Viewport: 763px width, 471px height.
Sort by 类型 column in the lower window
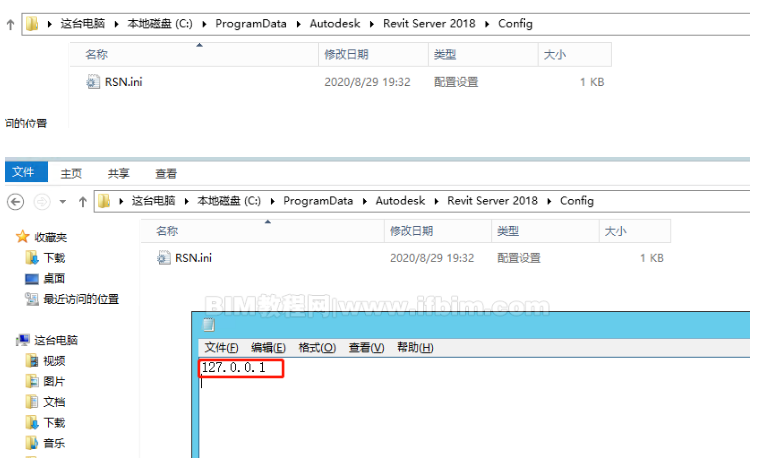545,231
